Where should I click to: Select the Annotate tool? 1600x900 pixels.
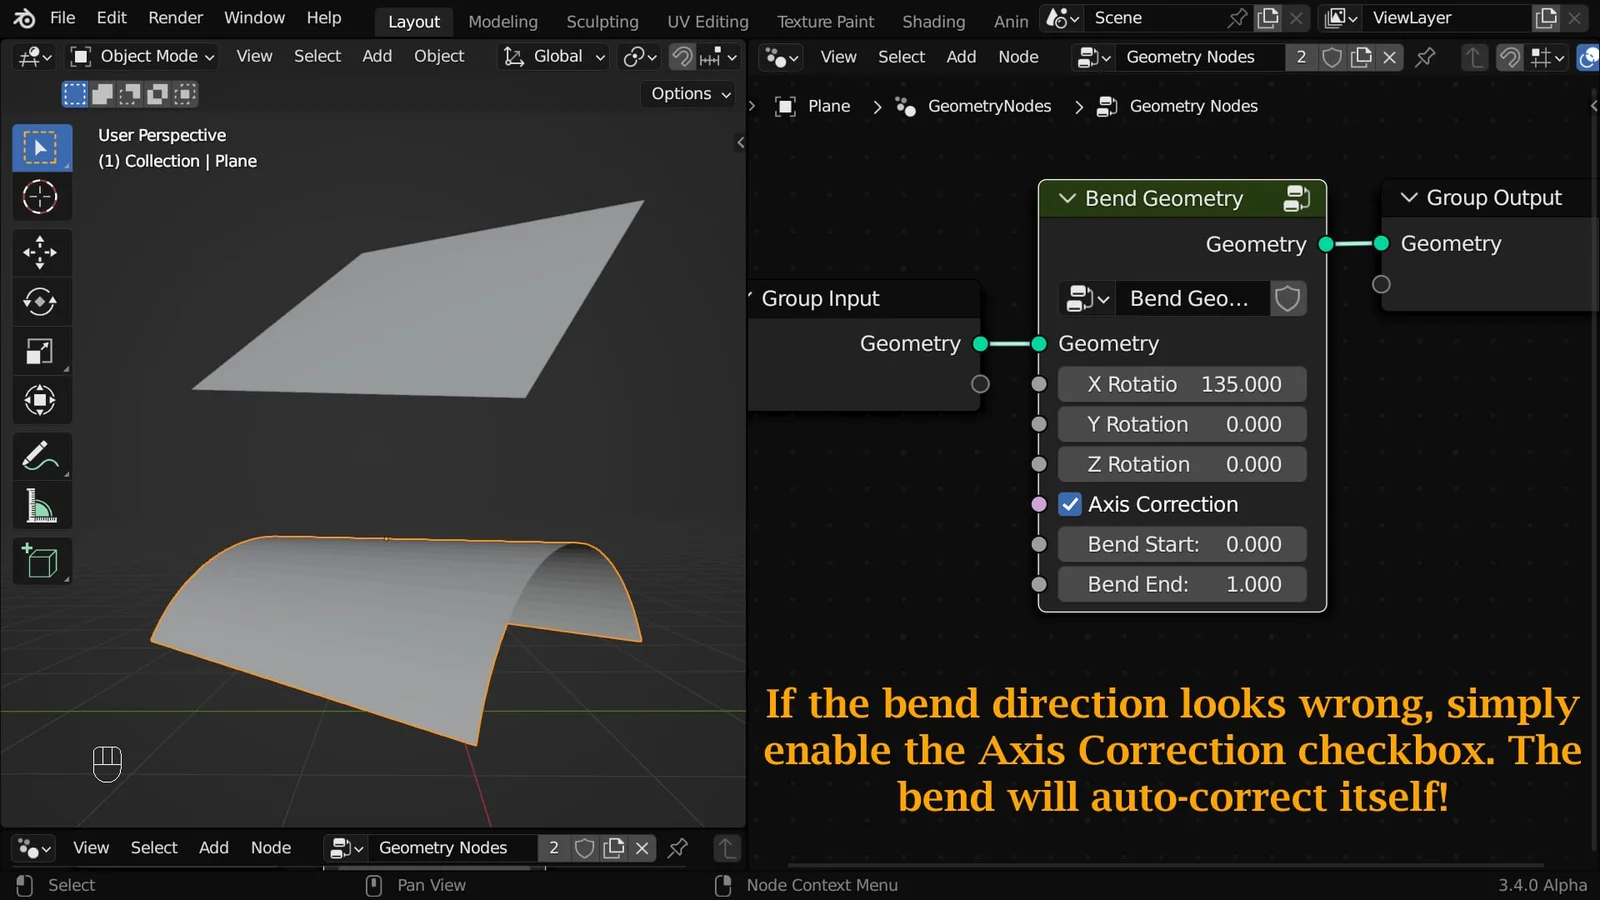point(41,456)
